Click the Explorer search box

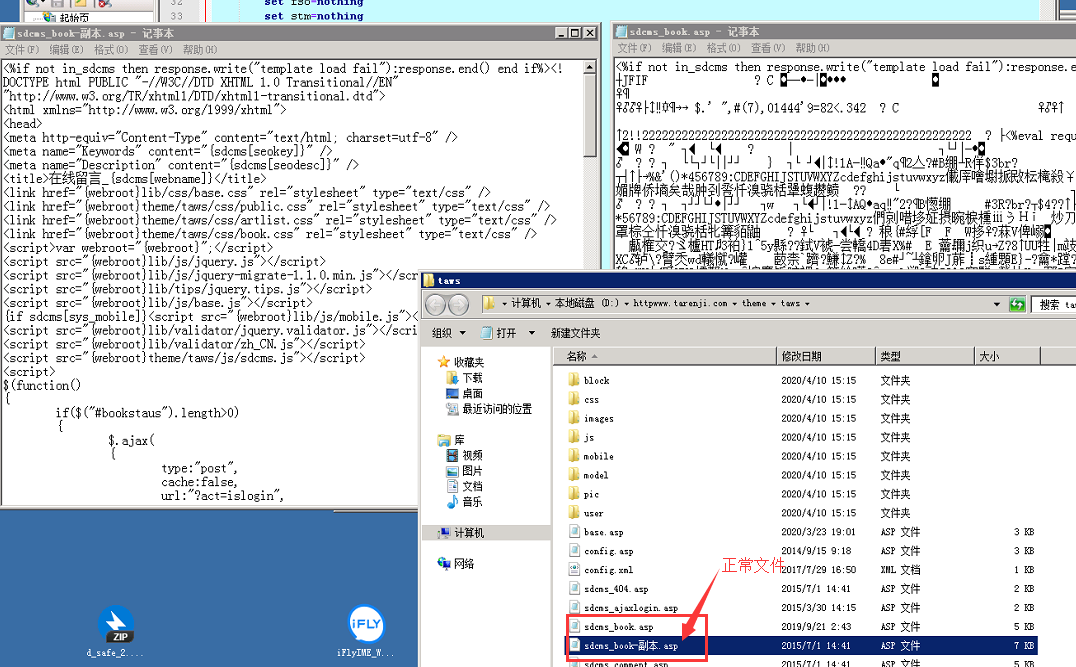click(1054, 304)
